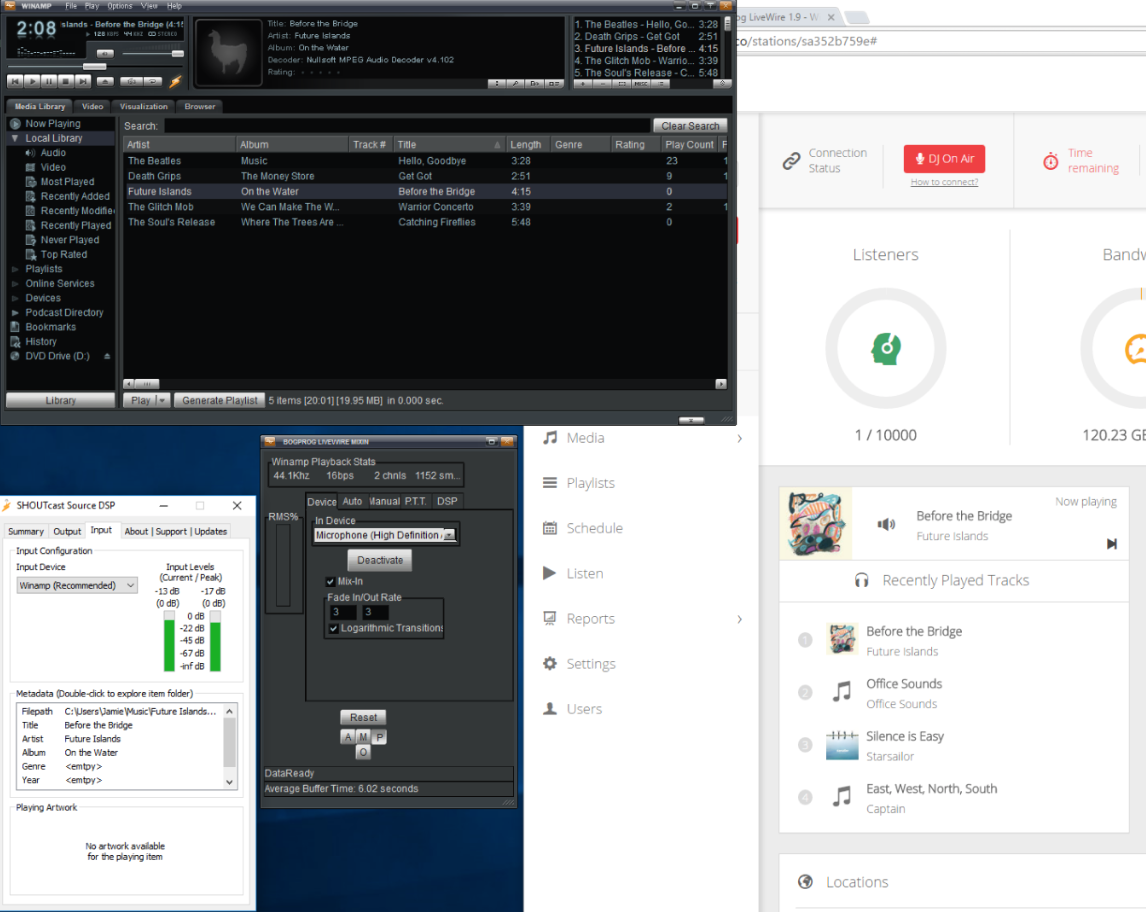Viewport: 1146px width, 912px height.
Task: Open Settings gear in station sidebar
Action: [x=550, y=664]
